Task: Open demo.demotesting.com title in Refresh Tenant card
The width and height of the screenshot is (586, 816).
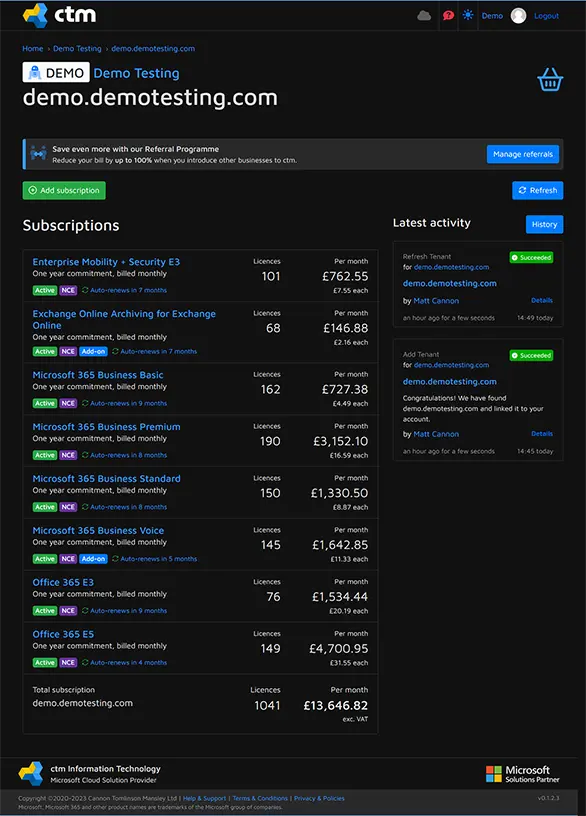Action: 450,284
